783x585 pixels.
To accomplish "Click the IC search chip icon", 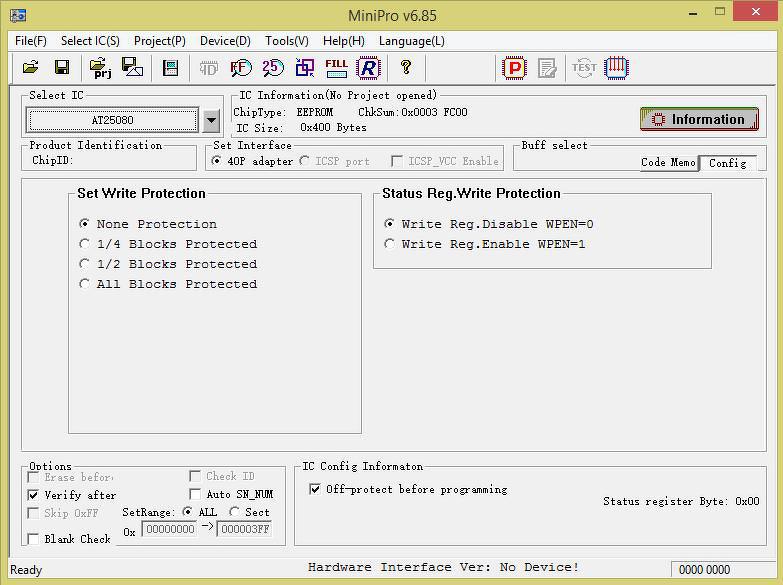I will coord(171,67).
